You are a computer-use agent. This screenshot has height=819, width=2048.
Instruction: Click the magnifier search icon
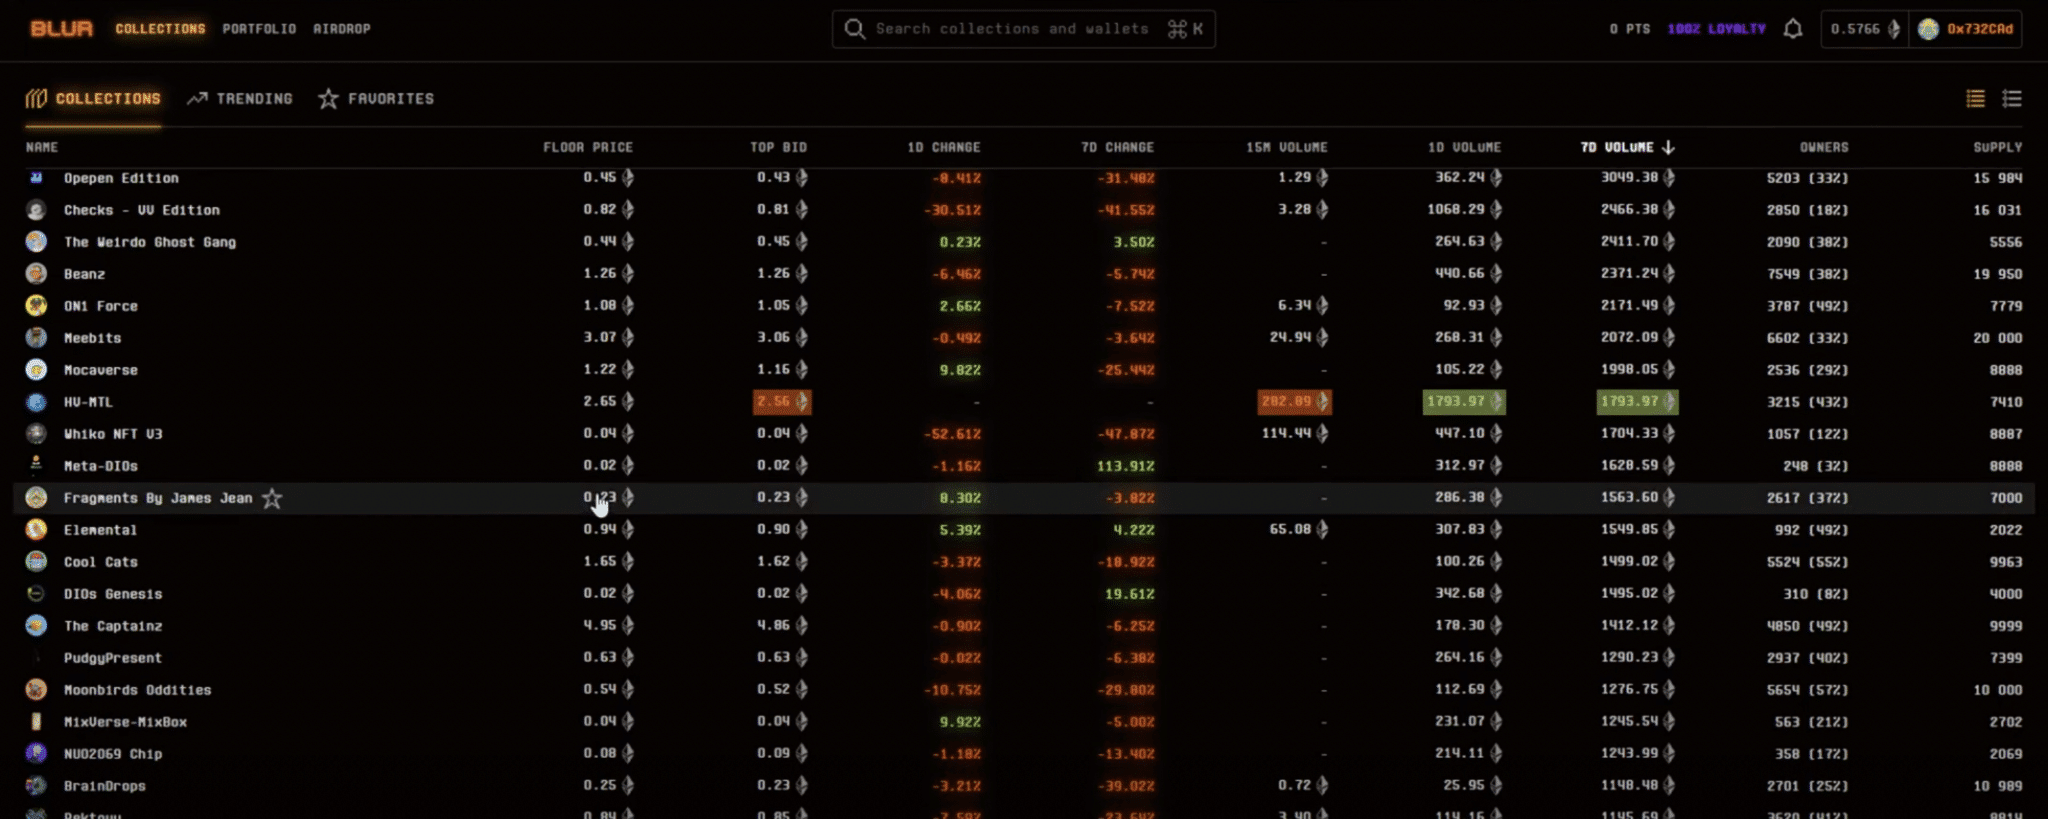coord(854,29)
